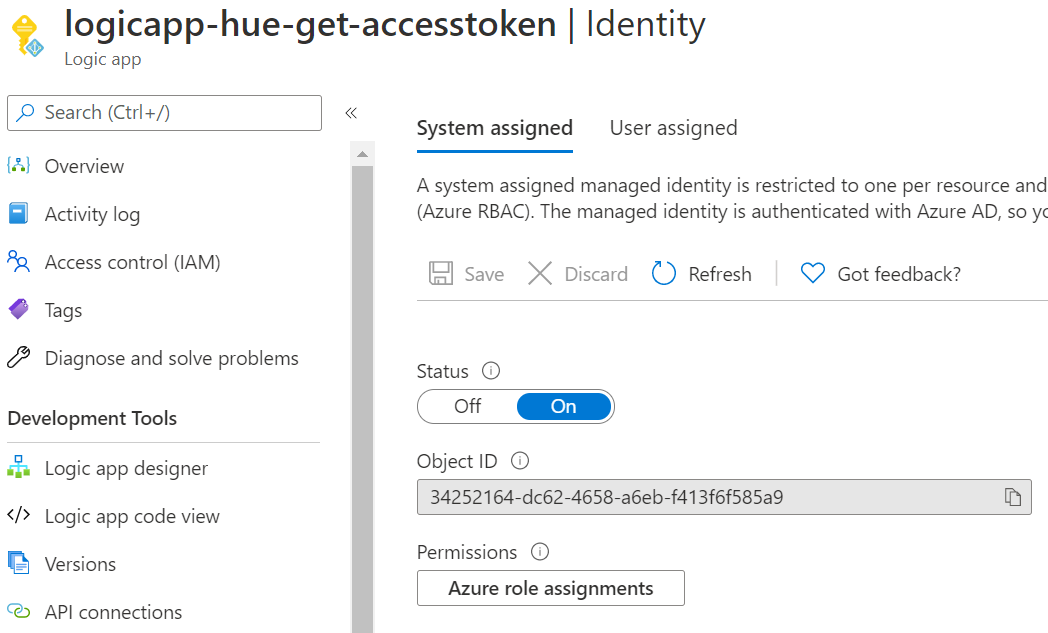The image size is (1048, 633).
Task: Click the Logic app designer icon
Action: point(19,467)
